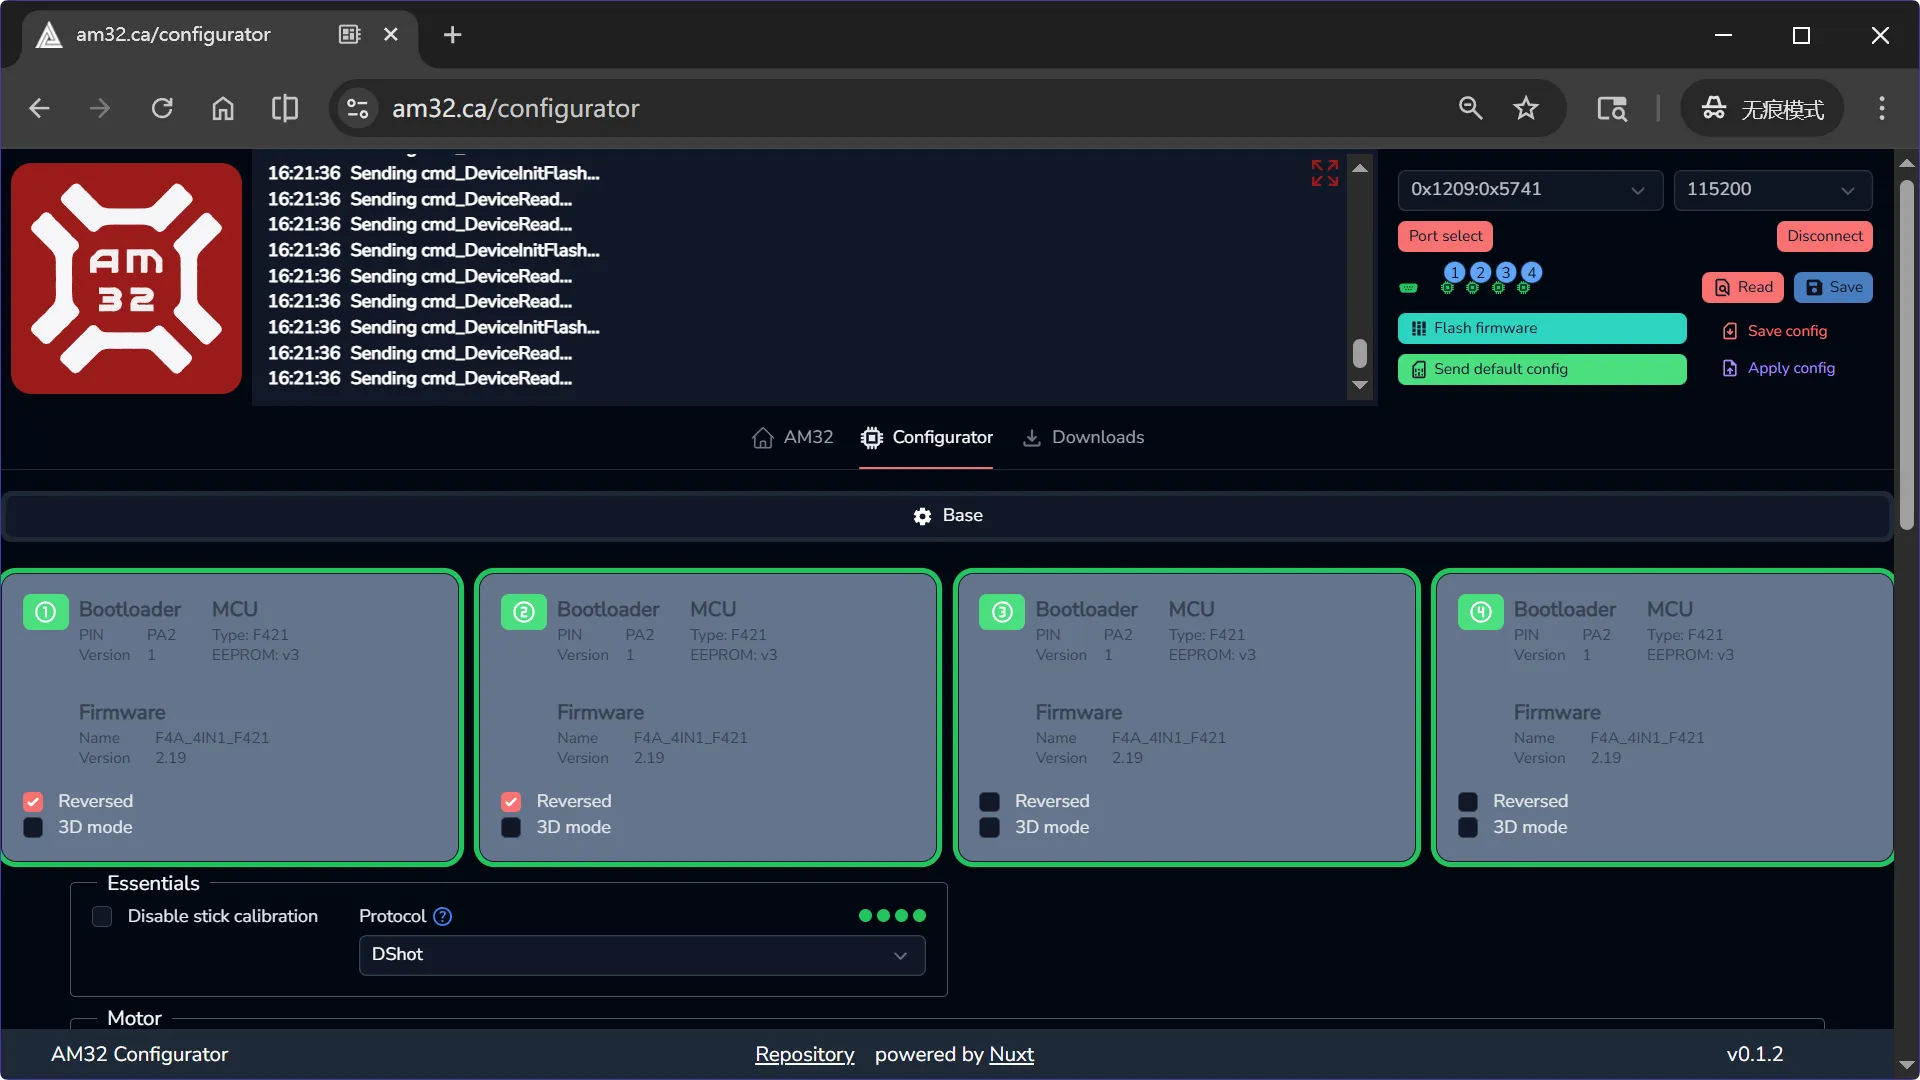Bookmark this page with star icon
The height and width of the screenshot is (1080, 1920).
pos(1525,108)
